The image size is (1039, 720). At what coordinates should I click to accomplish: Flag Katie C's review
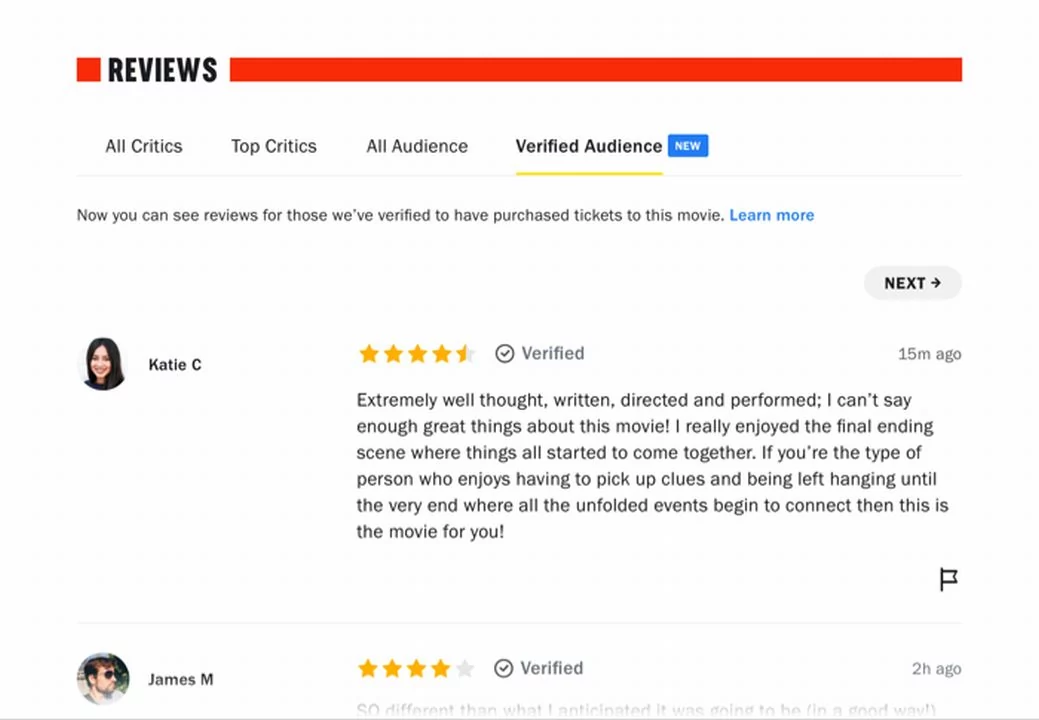pyautogui.click(x=948, y=580)
